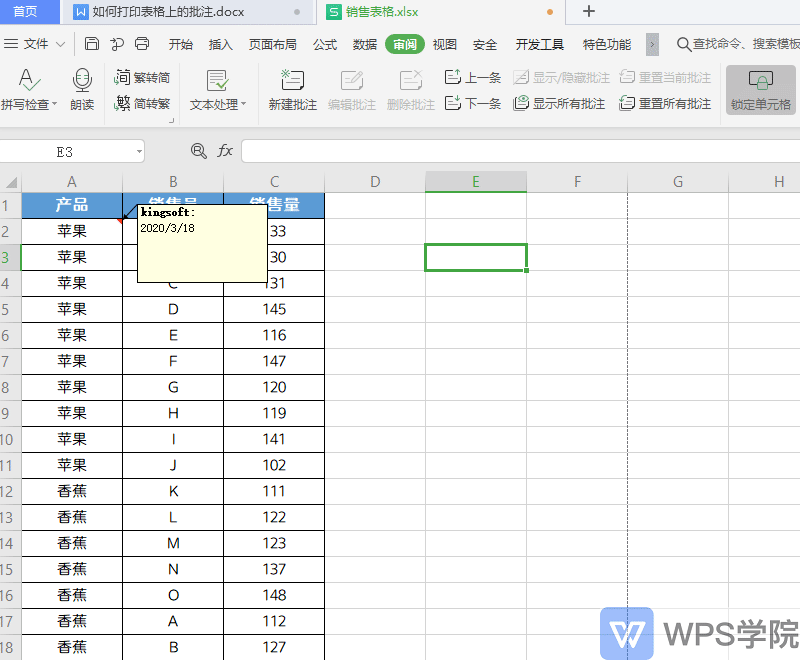Expand the 拼写检查 dropdown arrow

(54, 104)
